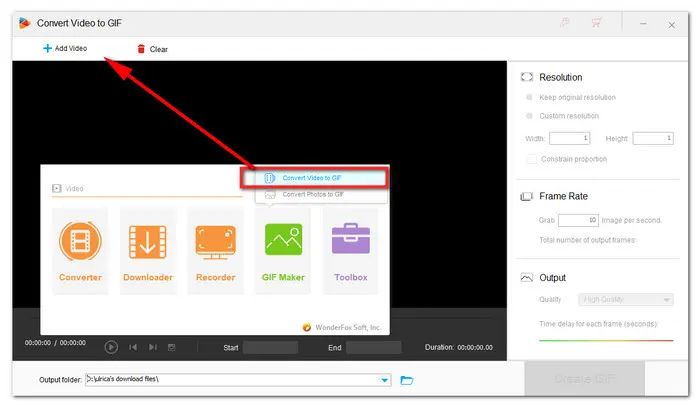Click the Add Video button

(65, 48)
